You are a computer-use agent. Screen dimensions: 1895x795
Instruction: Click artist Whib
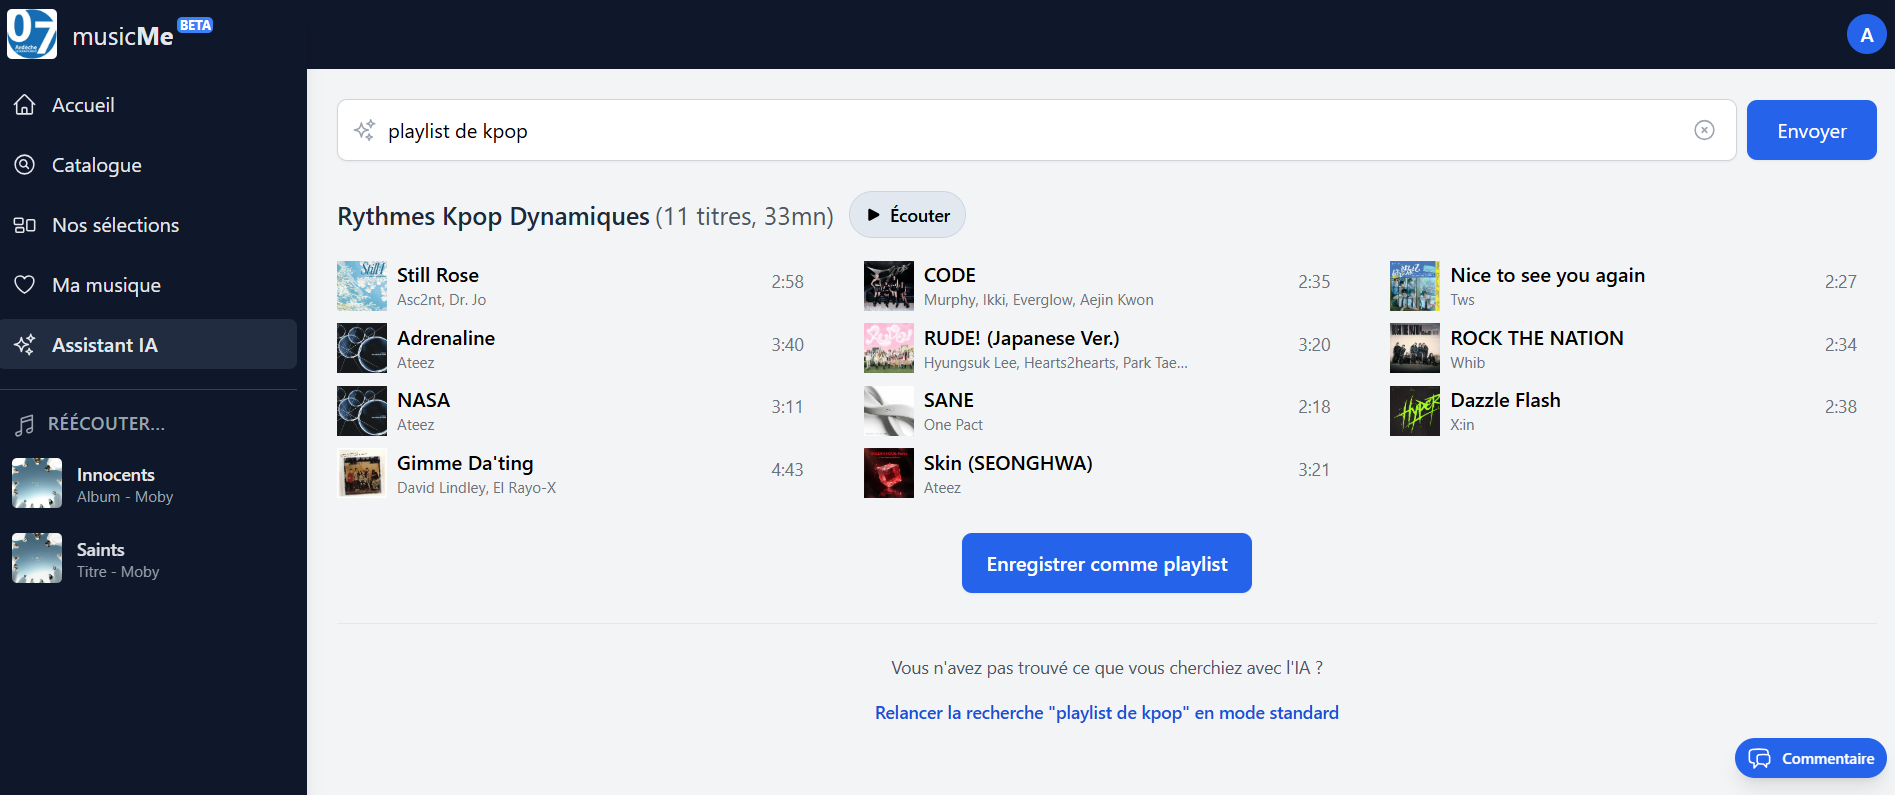[1468, 363]
